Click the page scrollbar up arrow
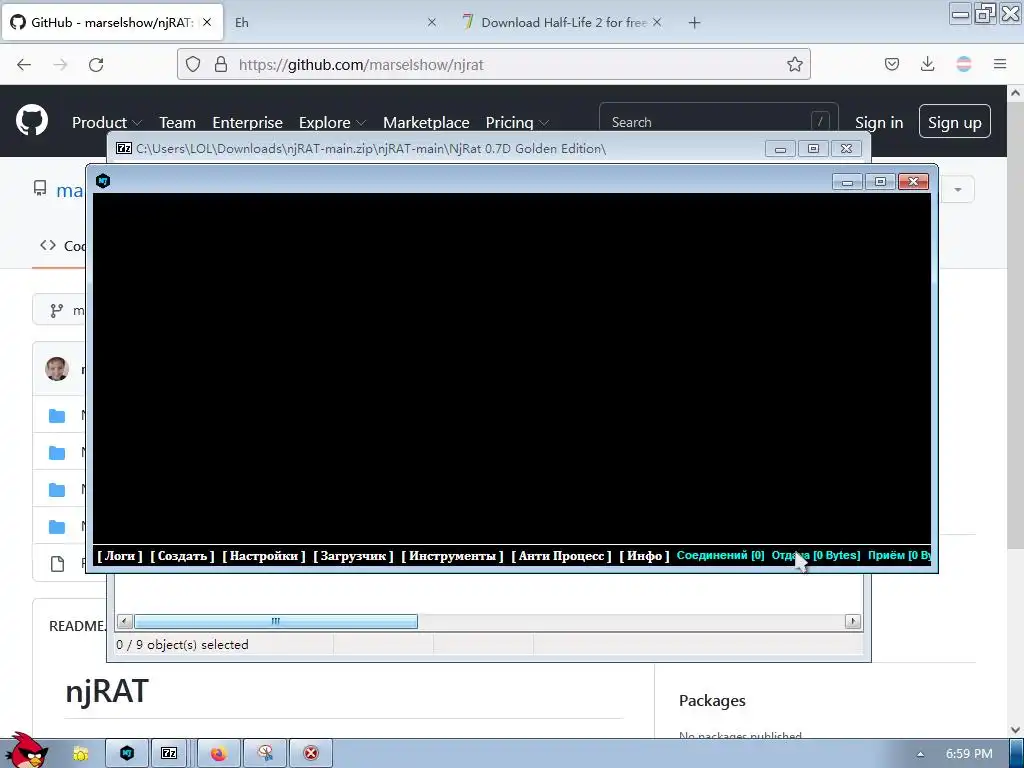Image resolution: width=1024 pixels, height=768 pixels. coord(1015,93)
